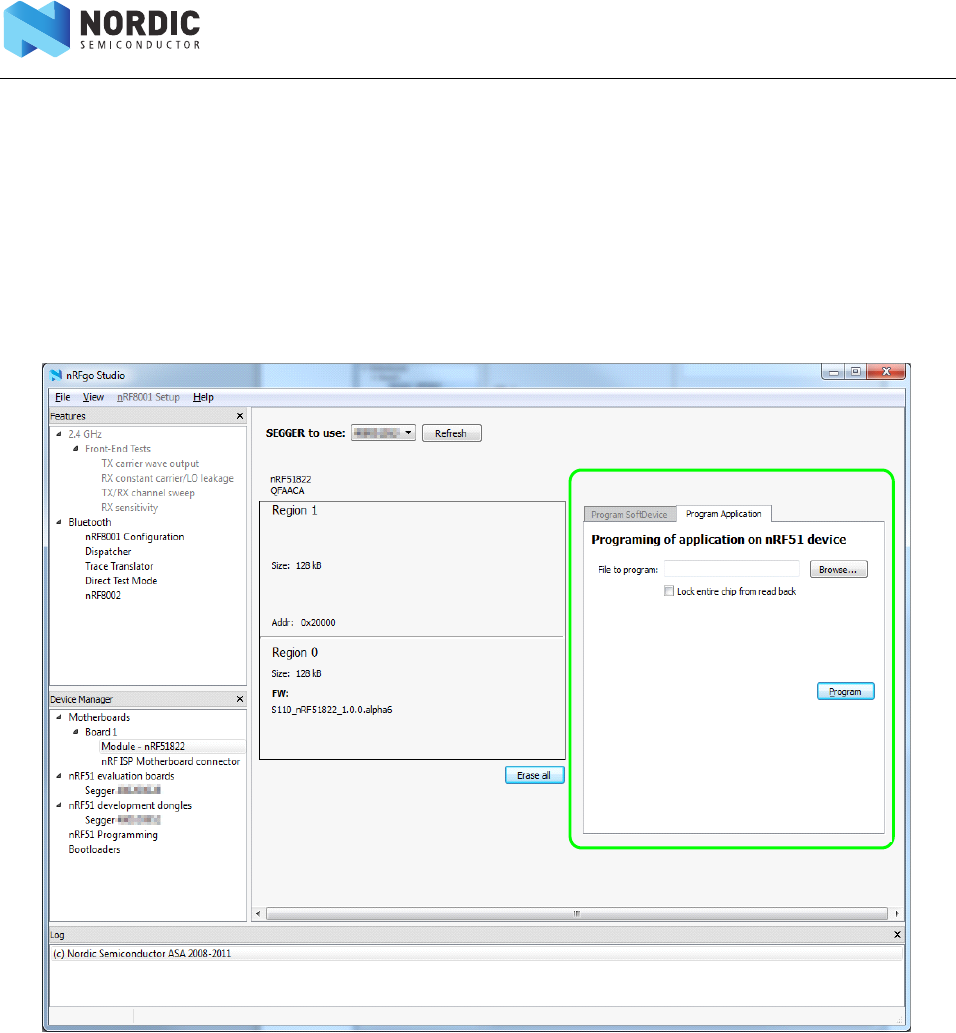Open the Help menu

click(203, 397)
